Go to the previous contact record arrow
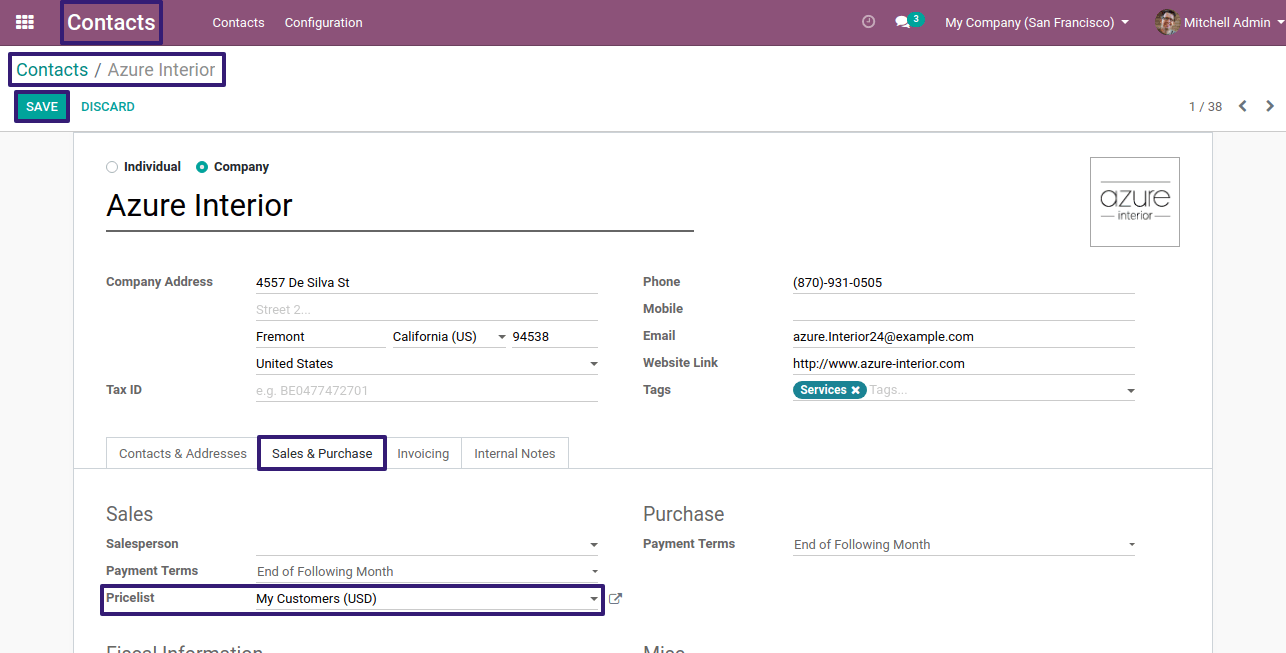The image size is (1286, 653). pyautogui.click(x=1242, y=106)
